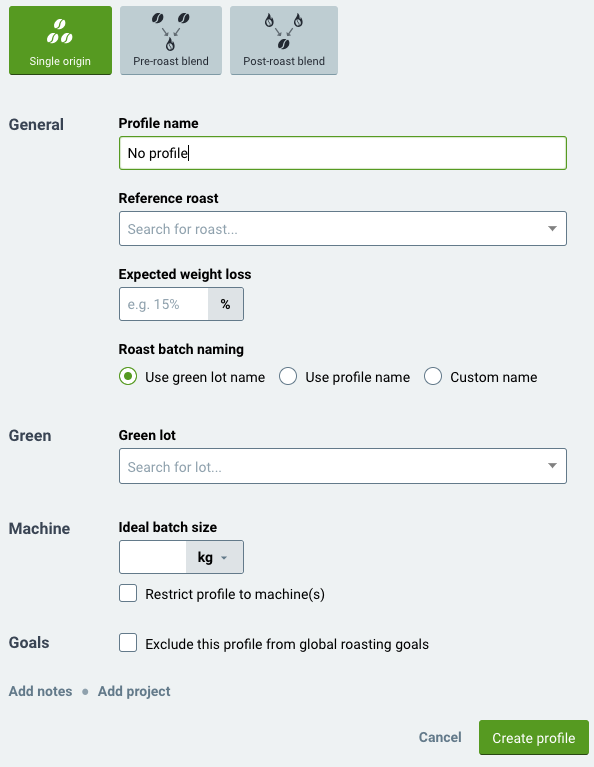The height and width of the screenshot is (767, 594).
Task: Select Use green lot name radio
Action: tap(128, 377)
